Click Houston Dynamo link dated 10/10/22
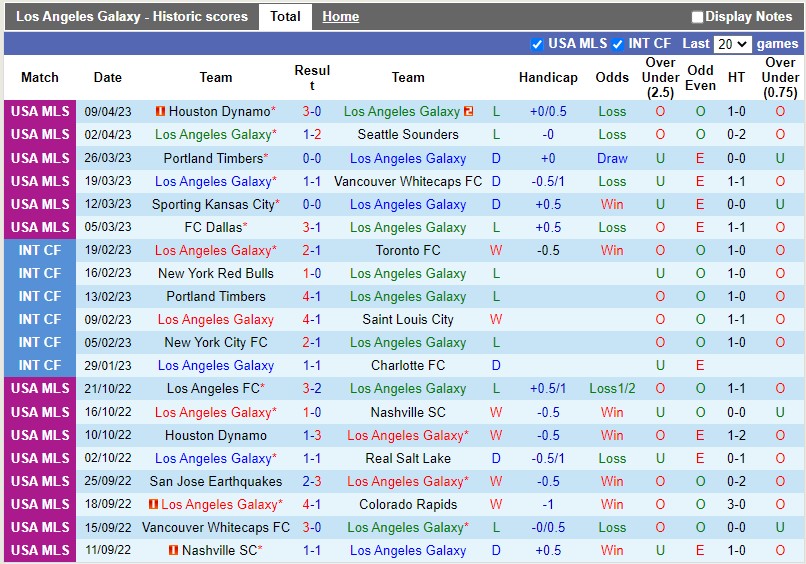This screenshot has height=564, width=806. point(216,435)
